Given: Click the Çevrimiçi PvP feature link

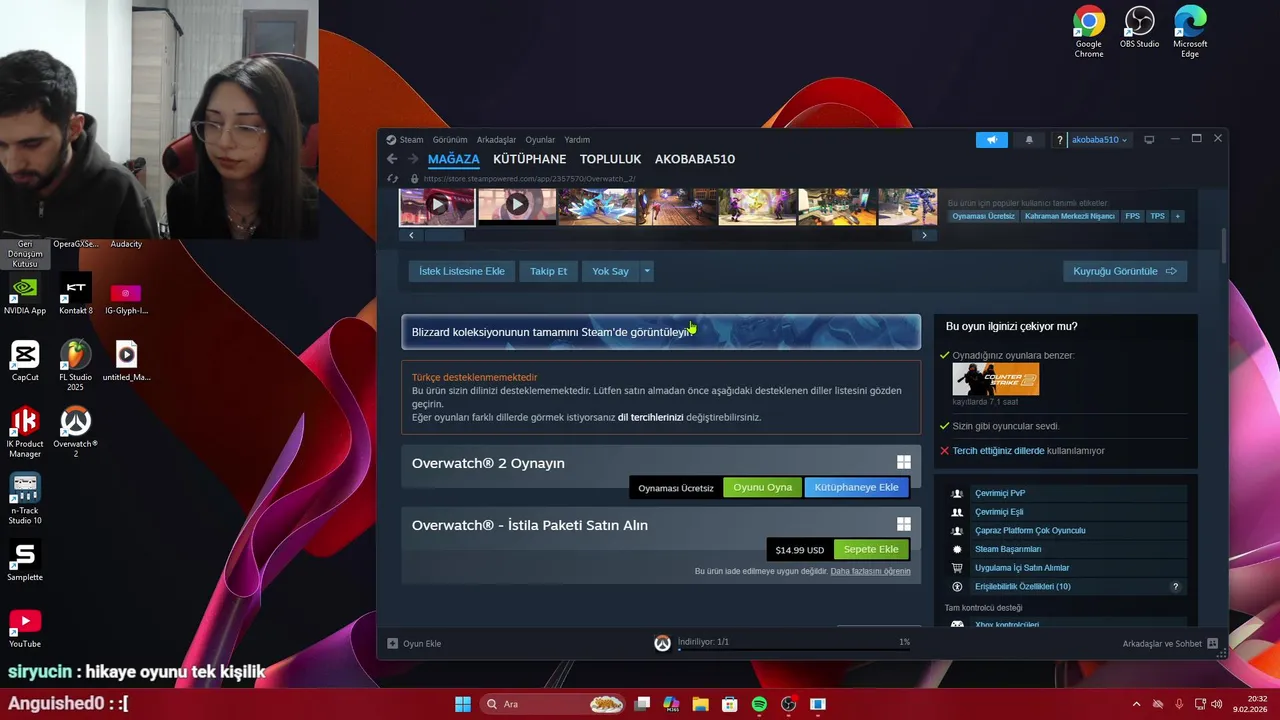Looking at the screenshot, I should (1000, 493).
